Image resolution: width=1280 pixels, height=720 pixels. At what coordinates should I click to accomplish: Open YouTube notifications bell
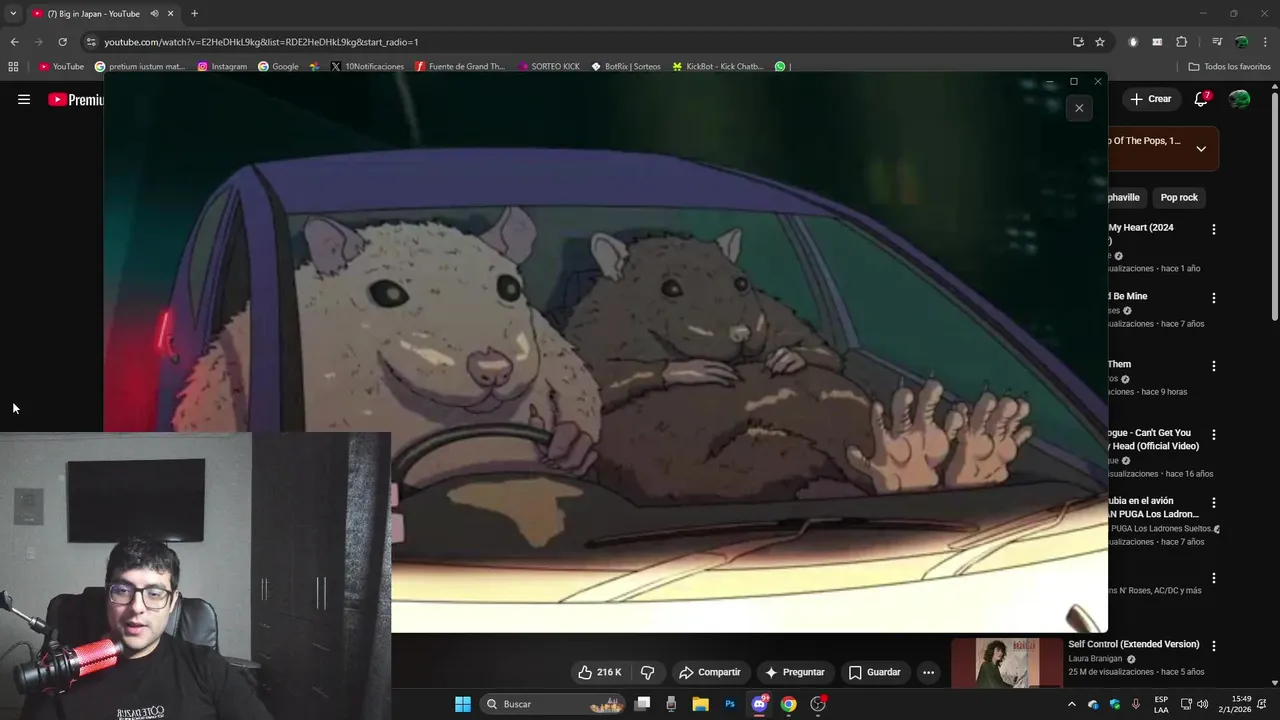1201,99
